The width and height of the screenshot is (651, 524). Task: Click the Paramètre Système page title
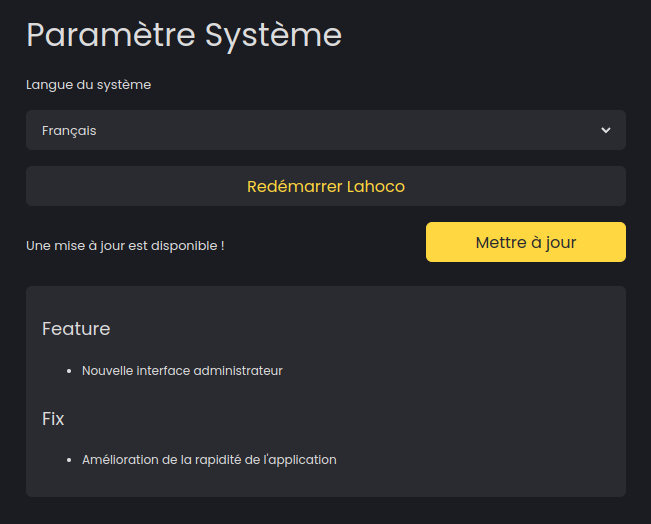pos(184,35)
